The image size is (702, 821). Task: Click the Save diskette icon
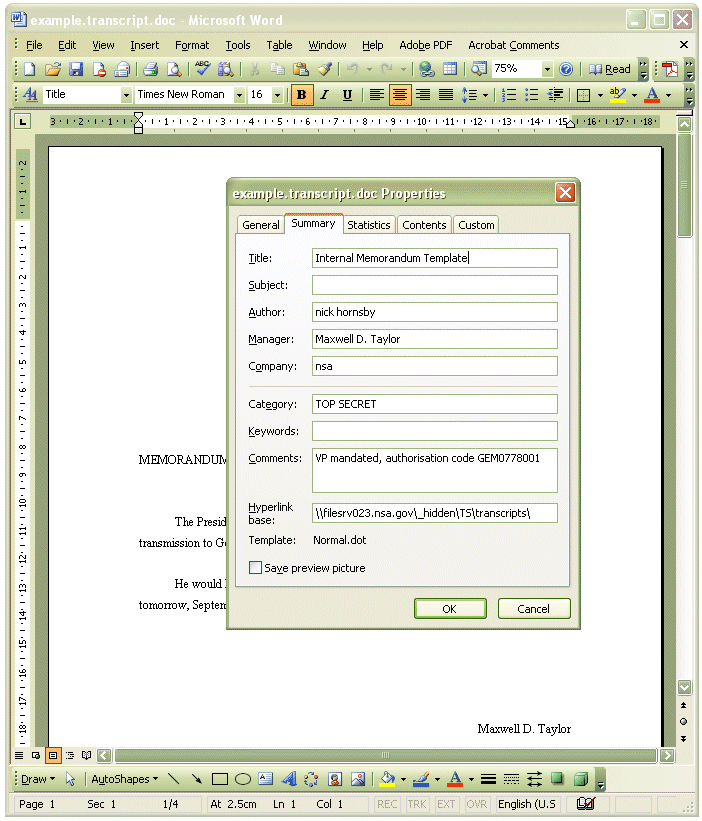tap(76, 69)
